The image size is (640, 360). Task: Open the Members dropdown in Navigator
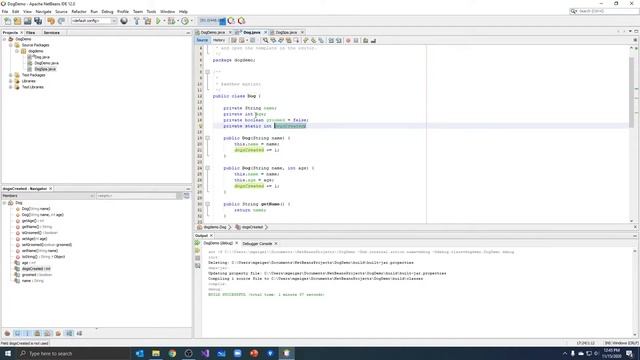pyautogui.click(x=48, y=196)
